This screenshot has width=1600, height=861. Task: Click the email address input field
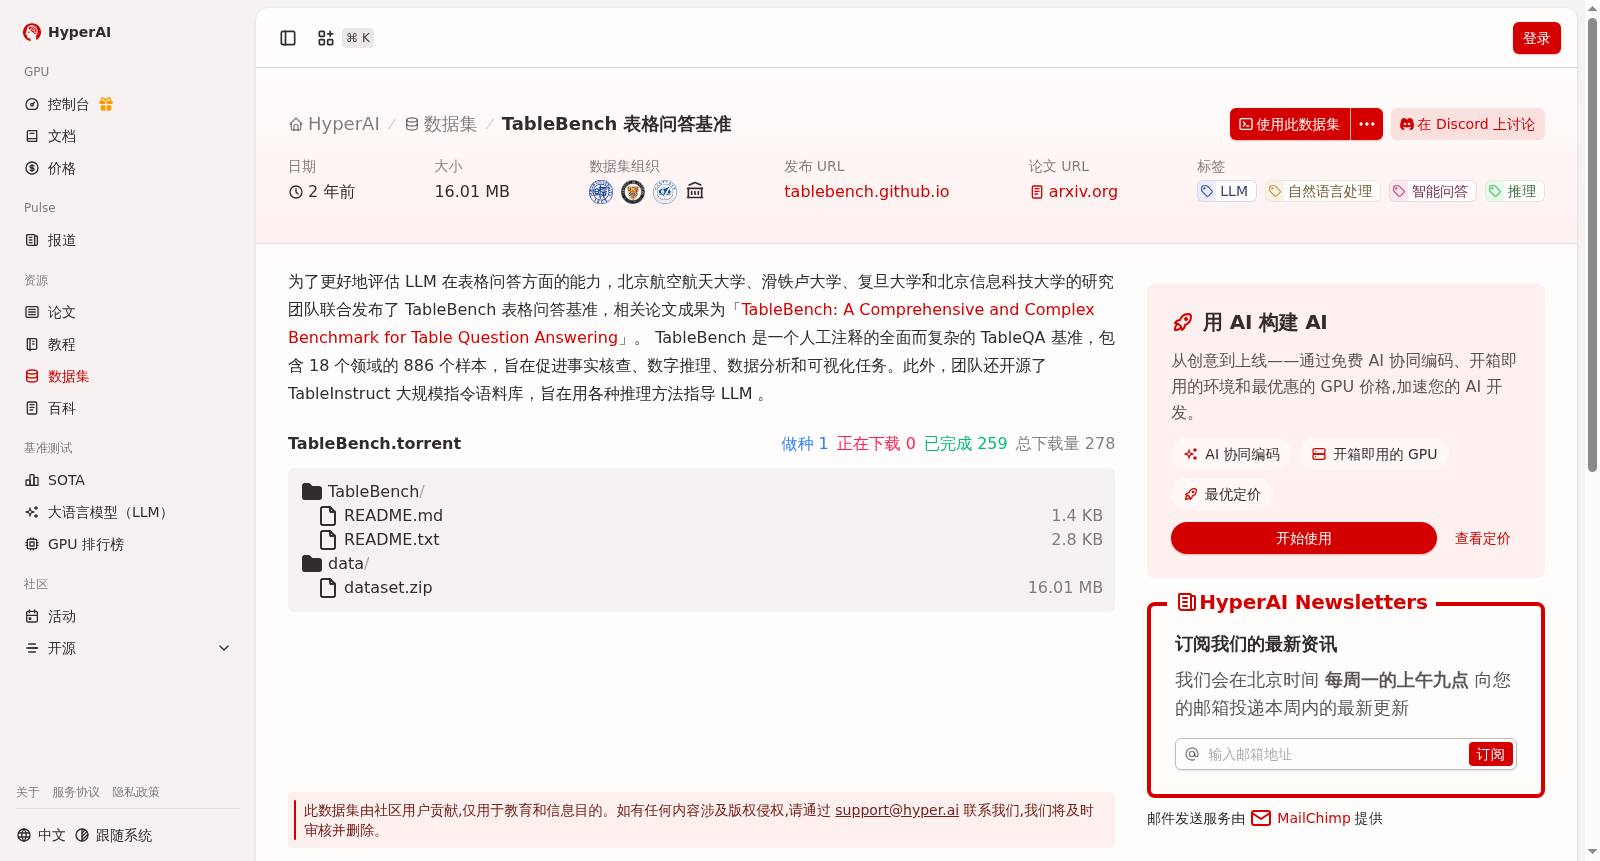pyautogui.click(x=1334, y=754)
